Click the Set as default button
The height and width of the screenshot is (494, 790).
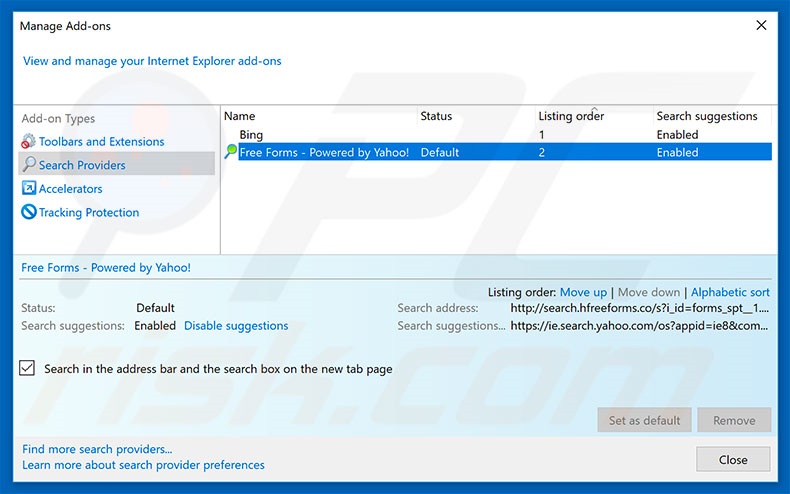pos(644,420)
